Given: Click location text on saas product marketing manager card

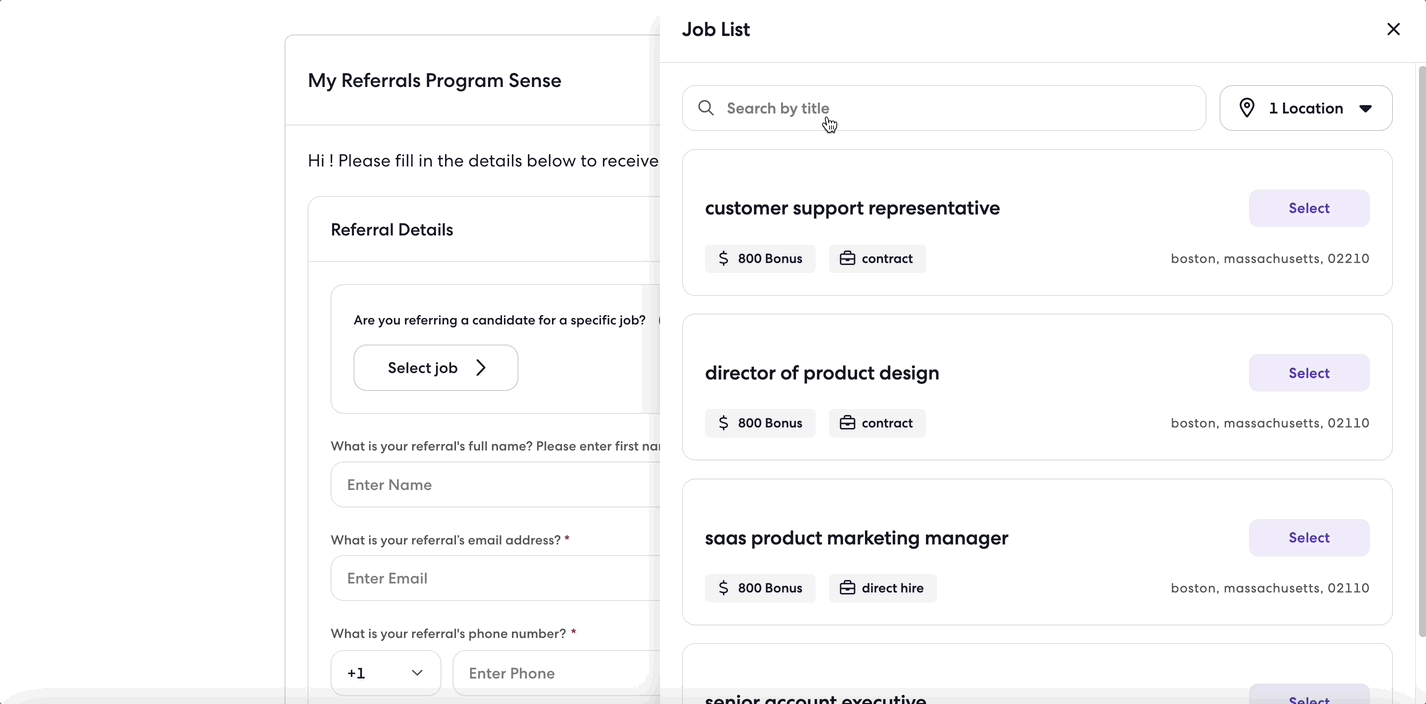Looking at the screenshot, I should (1270, 588).
